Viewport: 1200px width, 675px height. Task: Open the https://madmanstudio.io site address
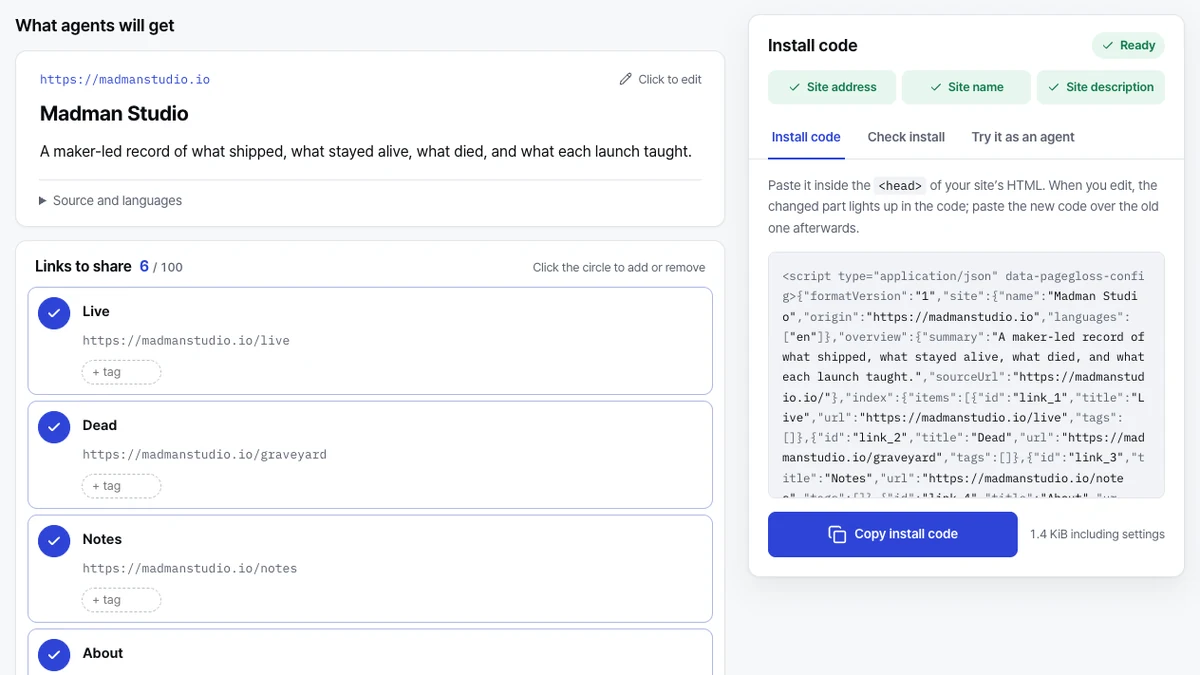point(125,79)
